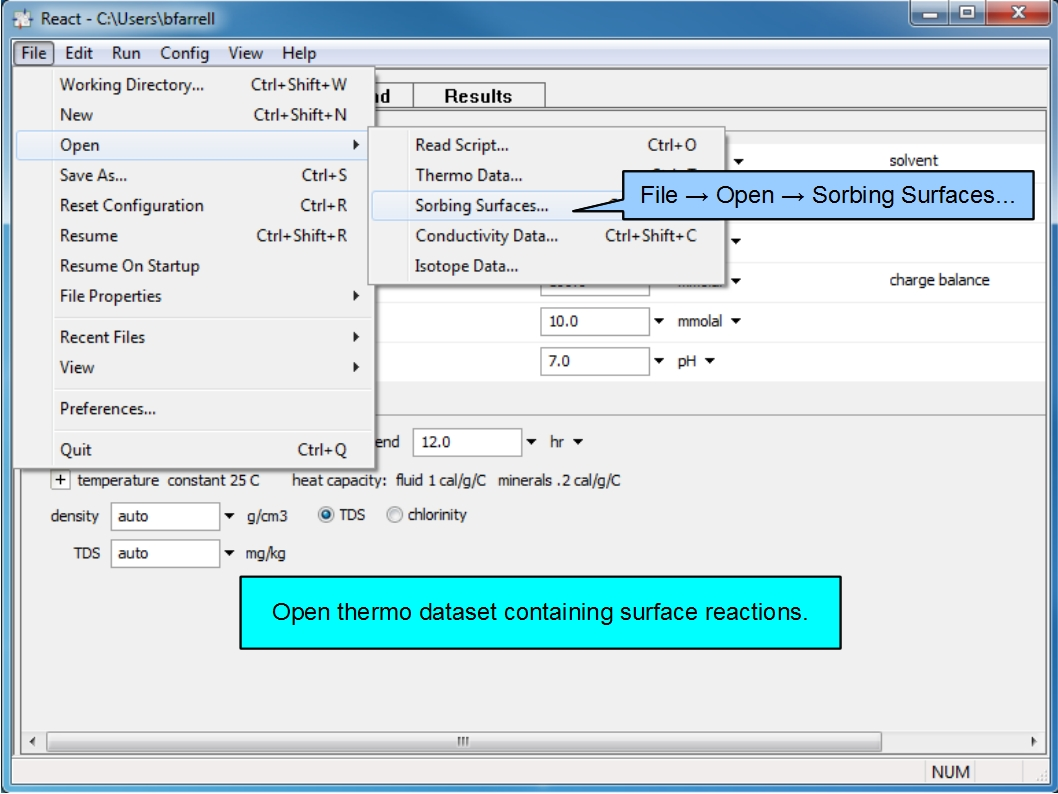Open the Run menu
This screenshot has height=794, width=1058.
point(126,53)
